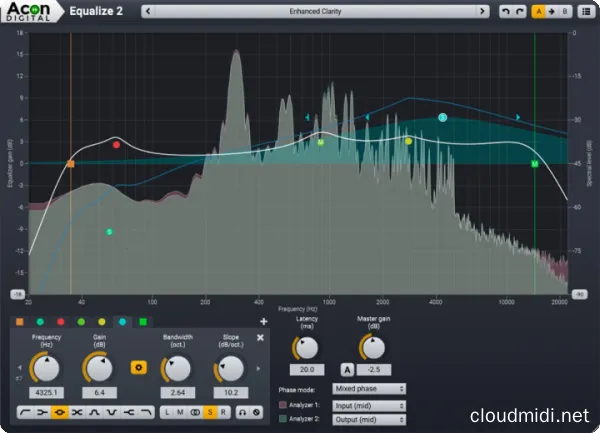Set band channel to Right (R)
Viewport: 600px width, 433px height.
[223, 412]
